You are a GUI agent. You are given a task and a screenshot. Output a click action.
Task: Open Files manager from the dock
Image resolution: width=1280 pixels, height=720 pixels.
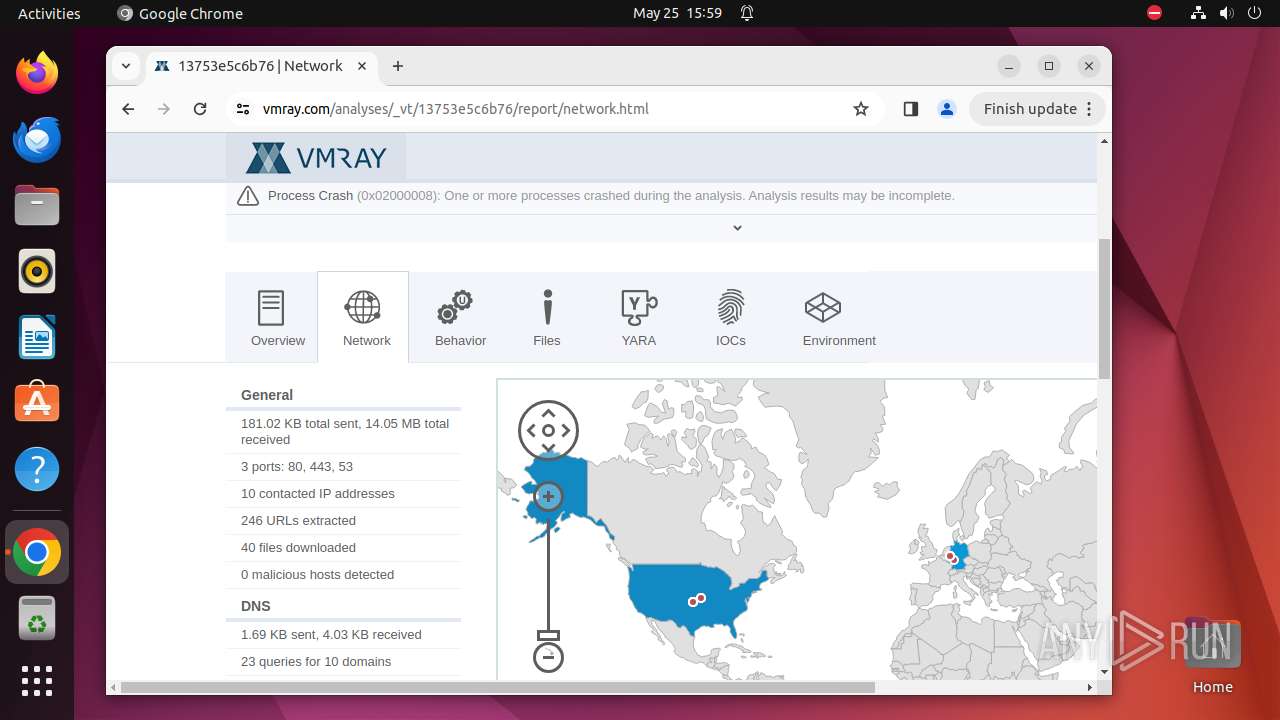[x=37, y=205]
